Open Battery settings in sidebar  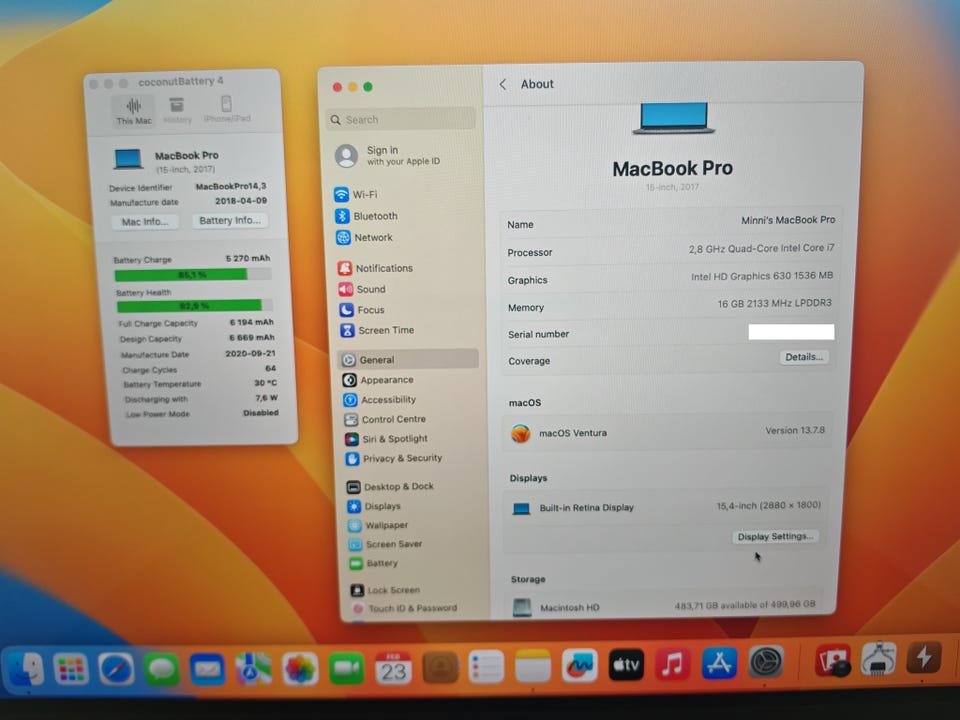[373, 563]
